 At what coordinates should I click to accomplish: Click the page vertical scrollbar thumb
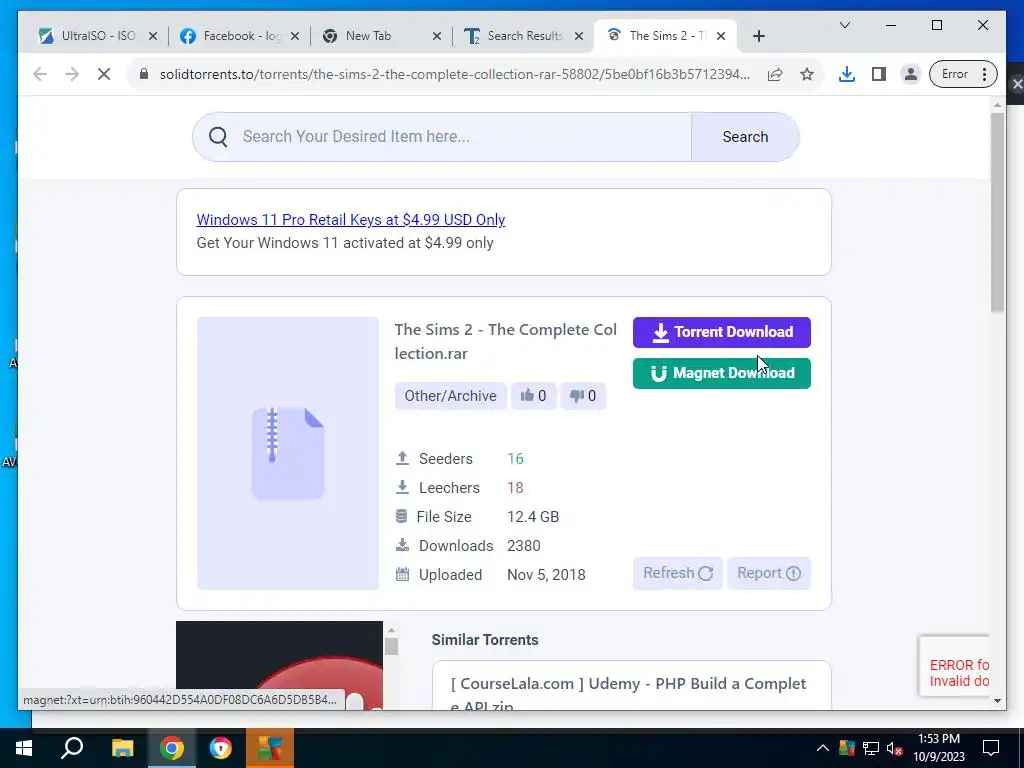tap(997, 212)
